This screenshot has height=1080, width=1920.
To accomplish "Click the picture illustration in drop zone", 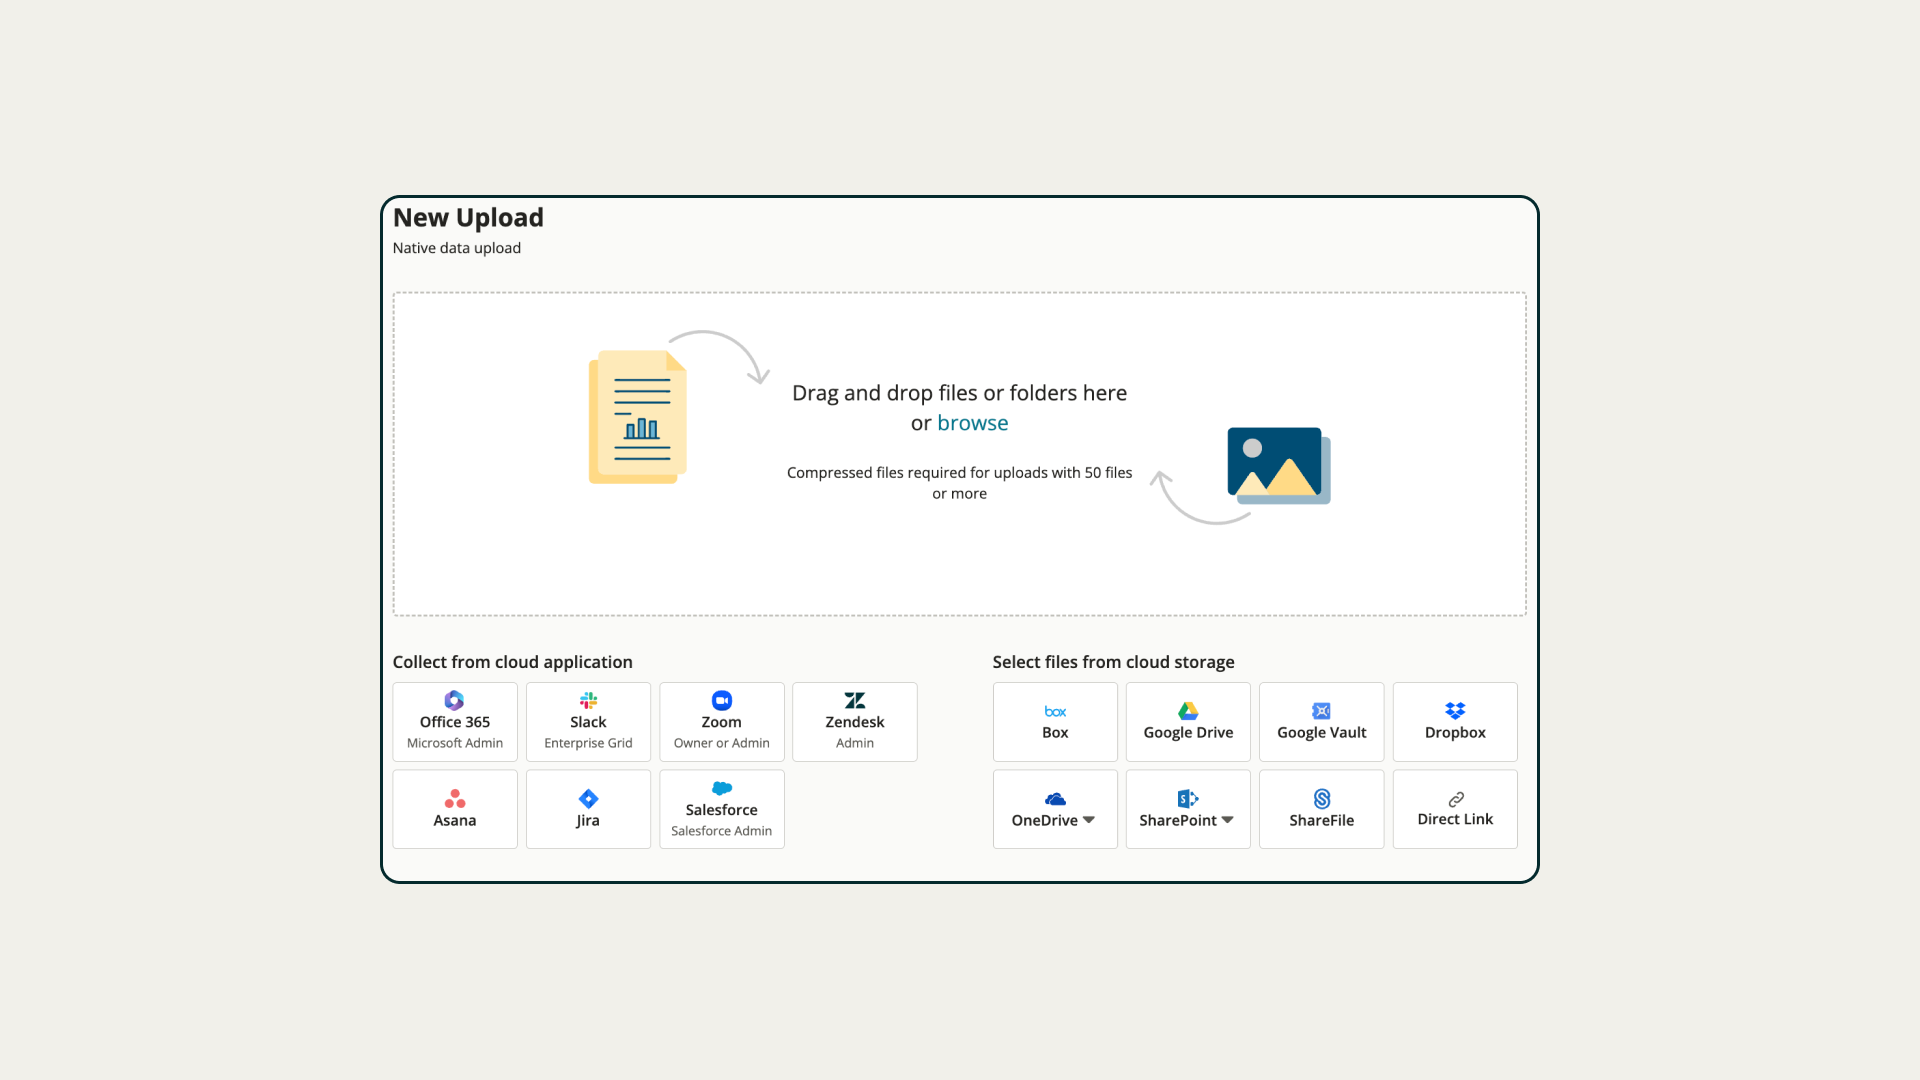I will (x=1277, y=465).
